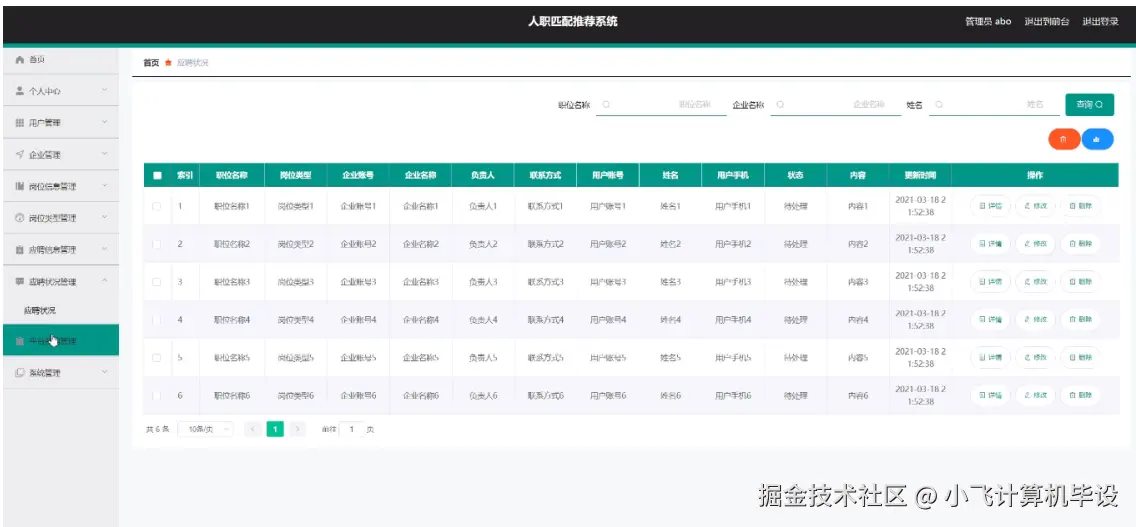Click the 状态 column header
The width and height of the screenshot is (1136, 527).
(x=795, y=175)
